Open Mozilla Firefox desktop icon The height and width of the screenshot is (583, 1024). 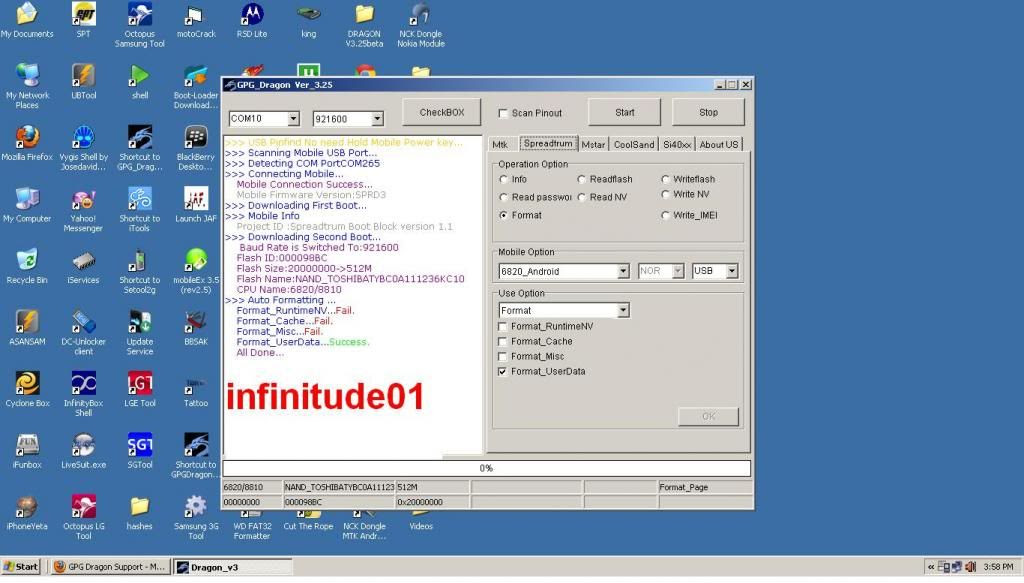(x=27, y=144)
